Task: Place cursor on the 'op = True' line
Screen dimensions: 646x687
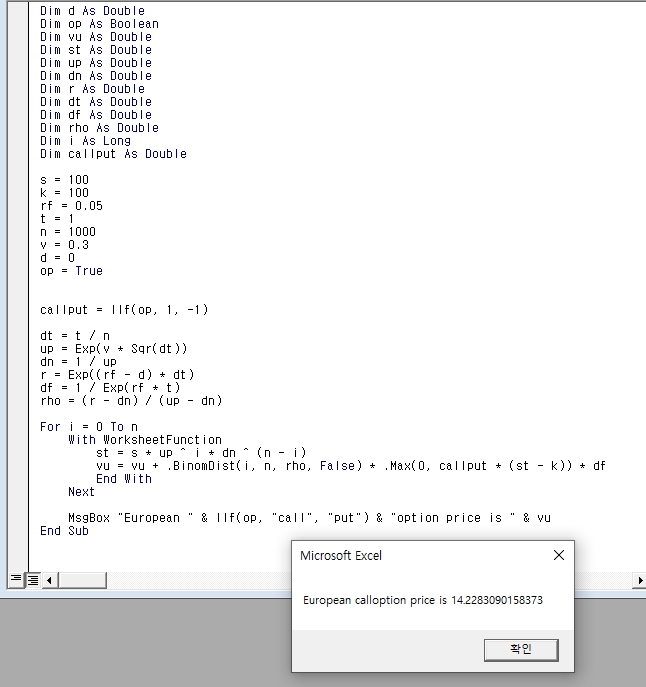Action: pyautogui.click(x=71, y=271)
